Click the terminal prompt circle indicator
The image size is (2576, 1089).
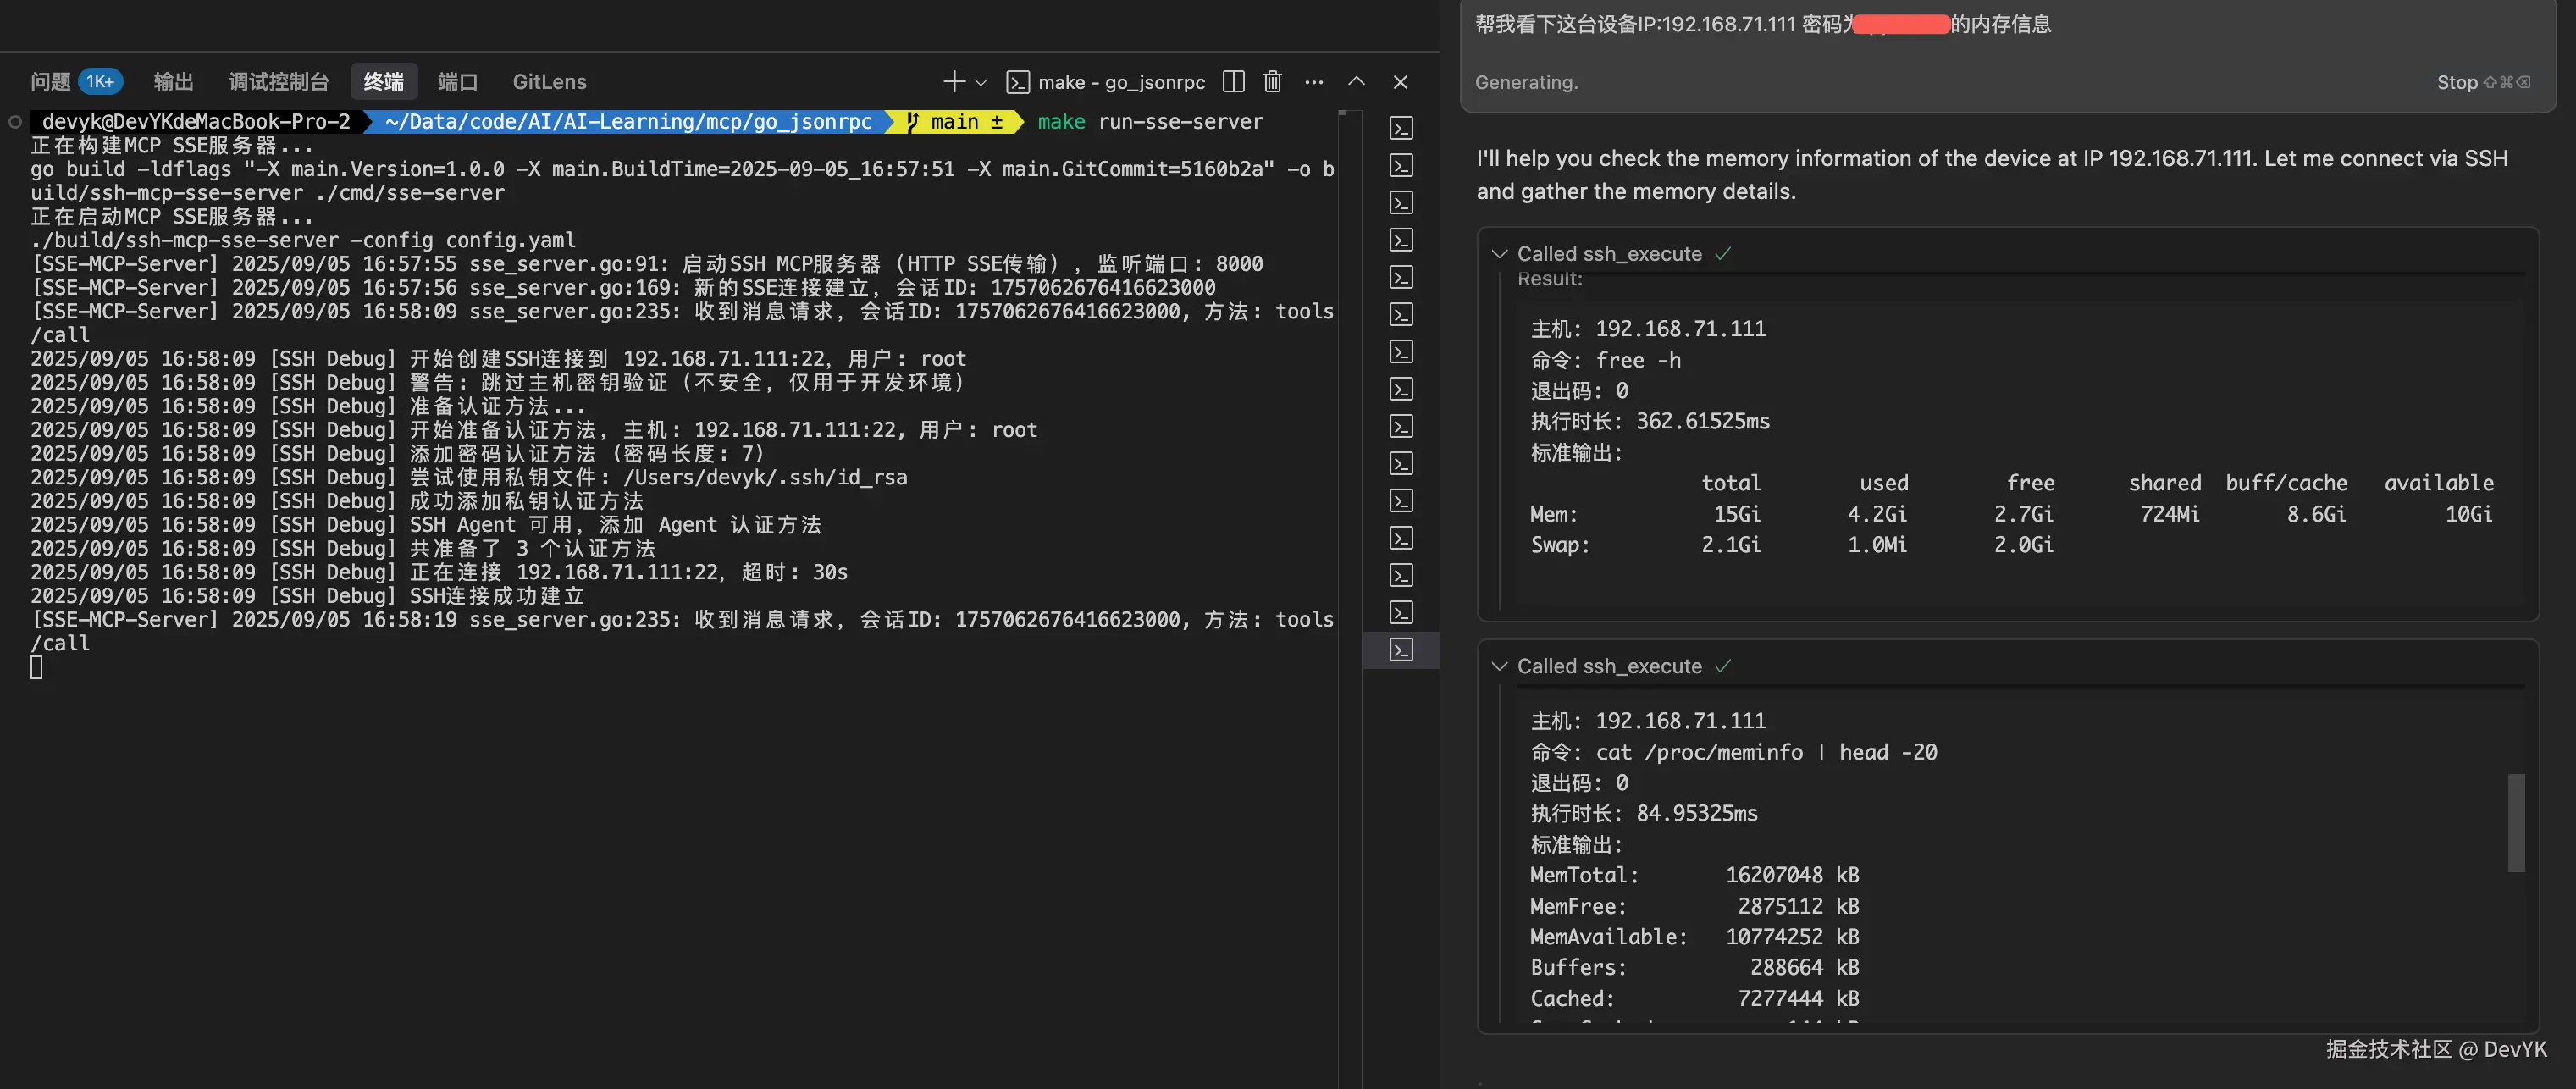[15, 122]
